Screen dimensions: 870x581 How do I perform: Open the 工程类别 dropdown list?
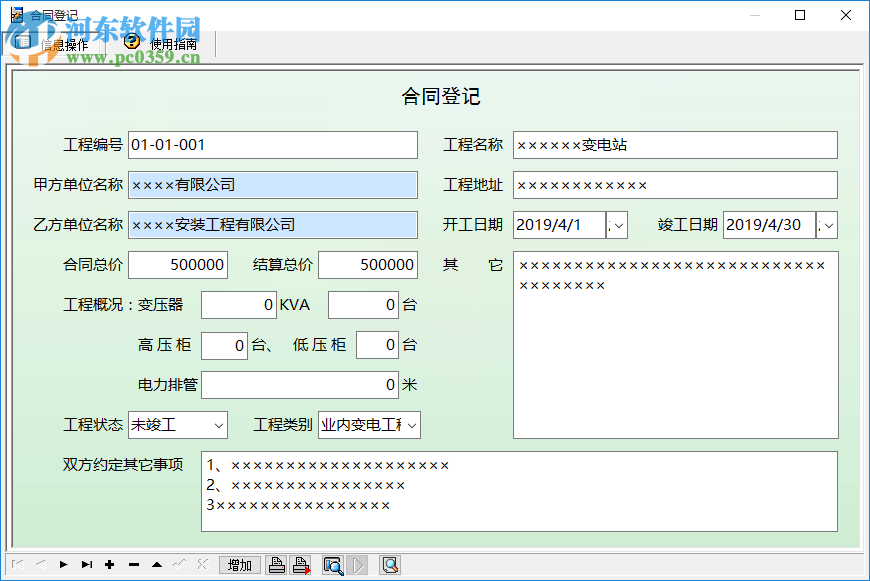[x=410, y=425]
